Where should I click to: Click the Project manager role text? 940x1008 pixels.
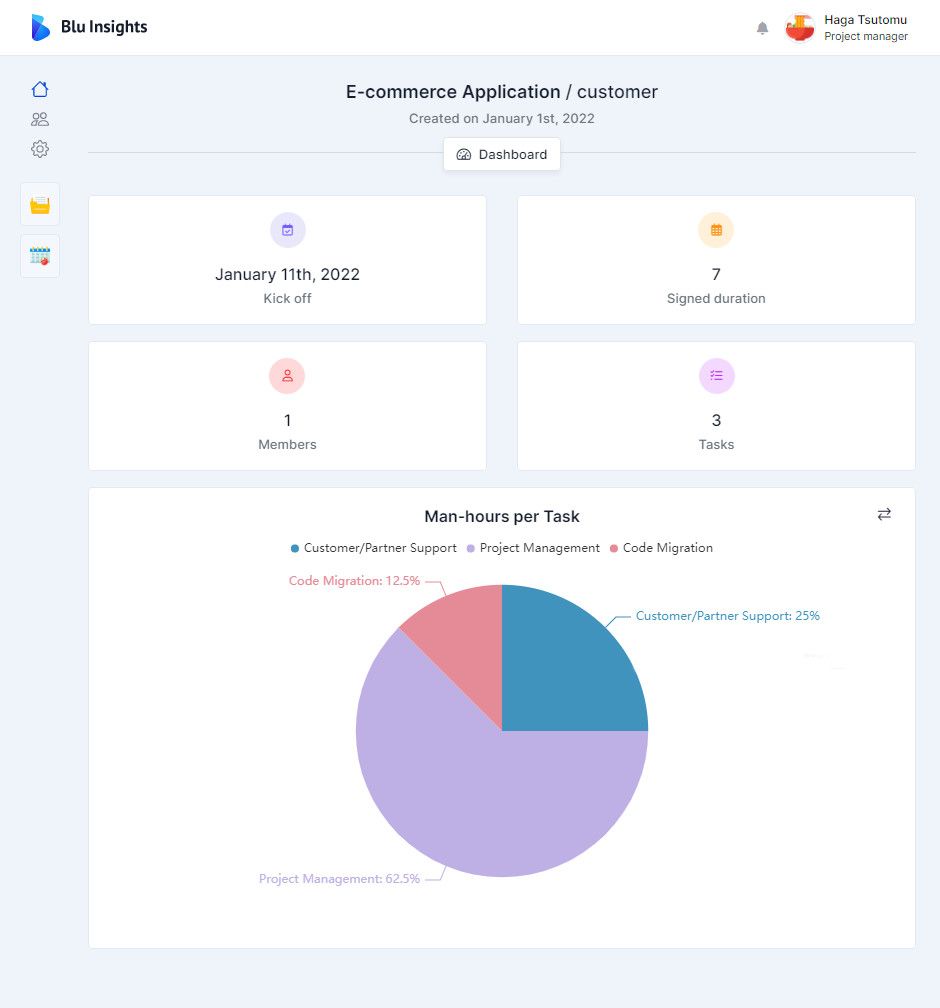[866, 37]
